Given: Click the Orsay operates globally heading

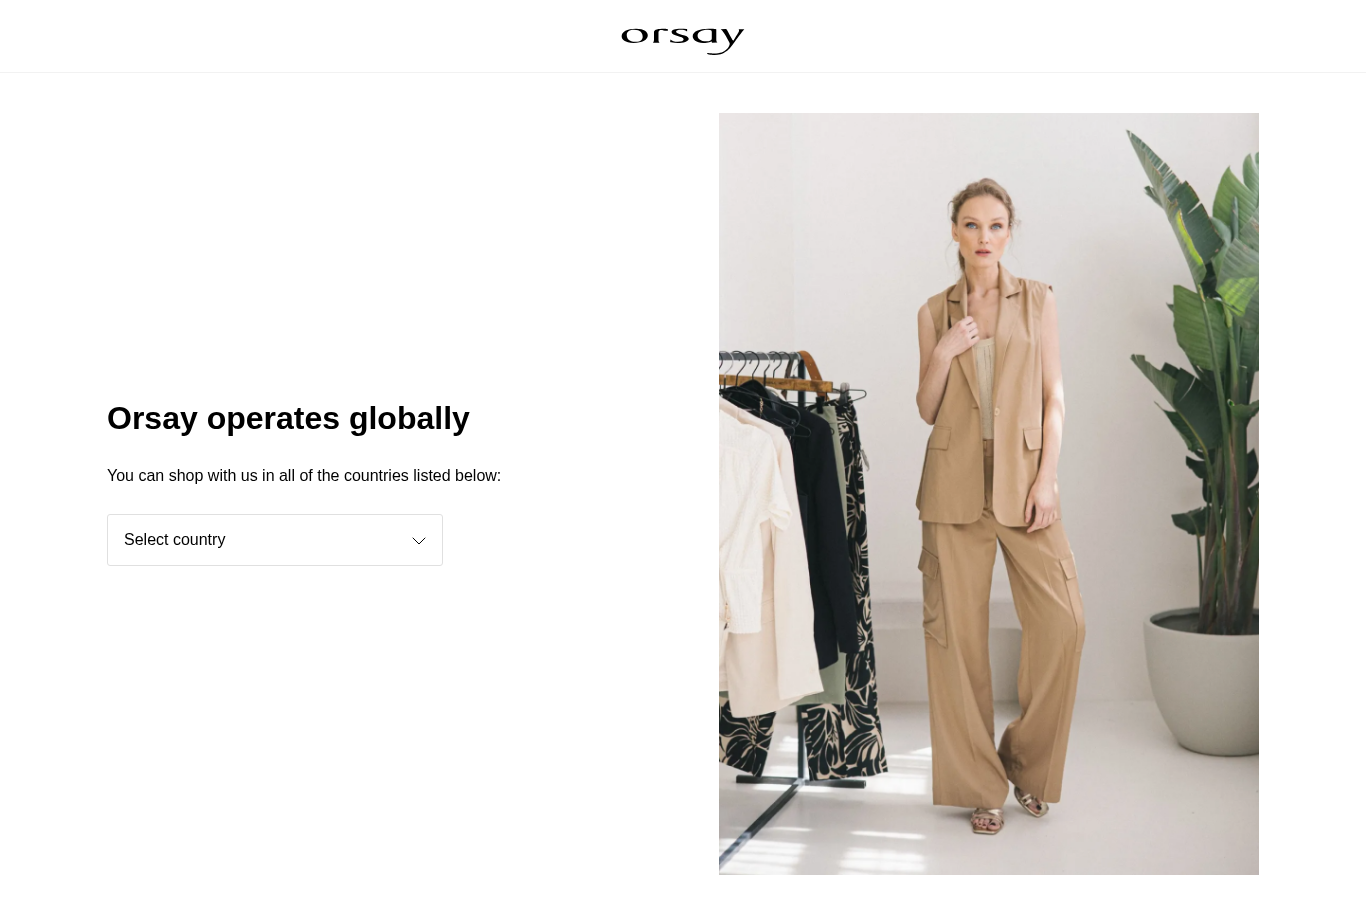Looking at the screenshot, I should (288, 418).
